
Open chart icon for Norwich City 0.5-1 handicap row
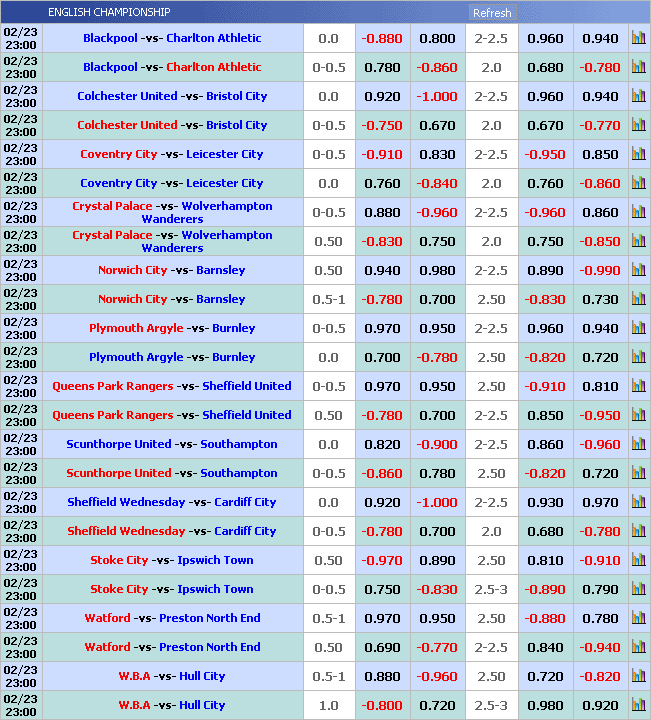[638, 300]
